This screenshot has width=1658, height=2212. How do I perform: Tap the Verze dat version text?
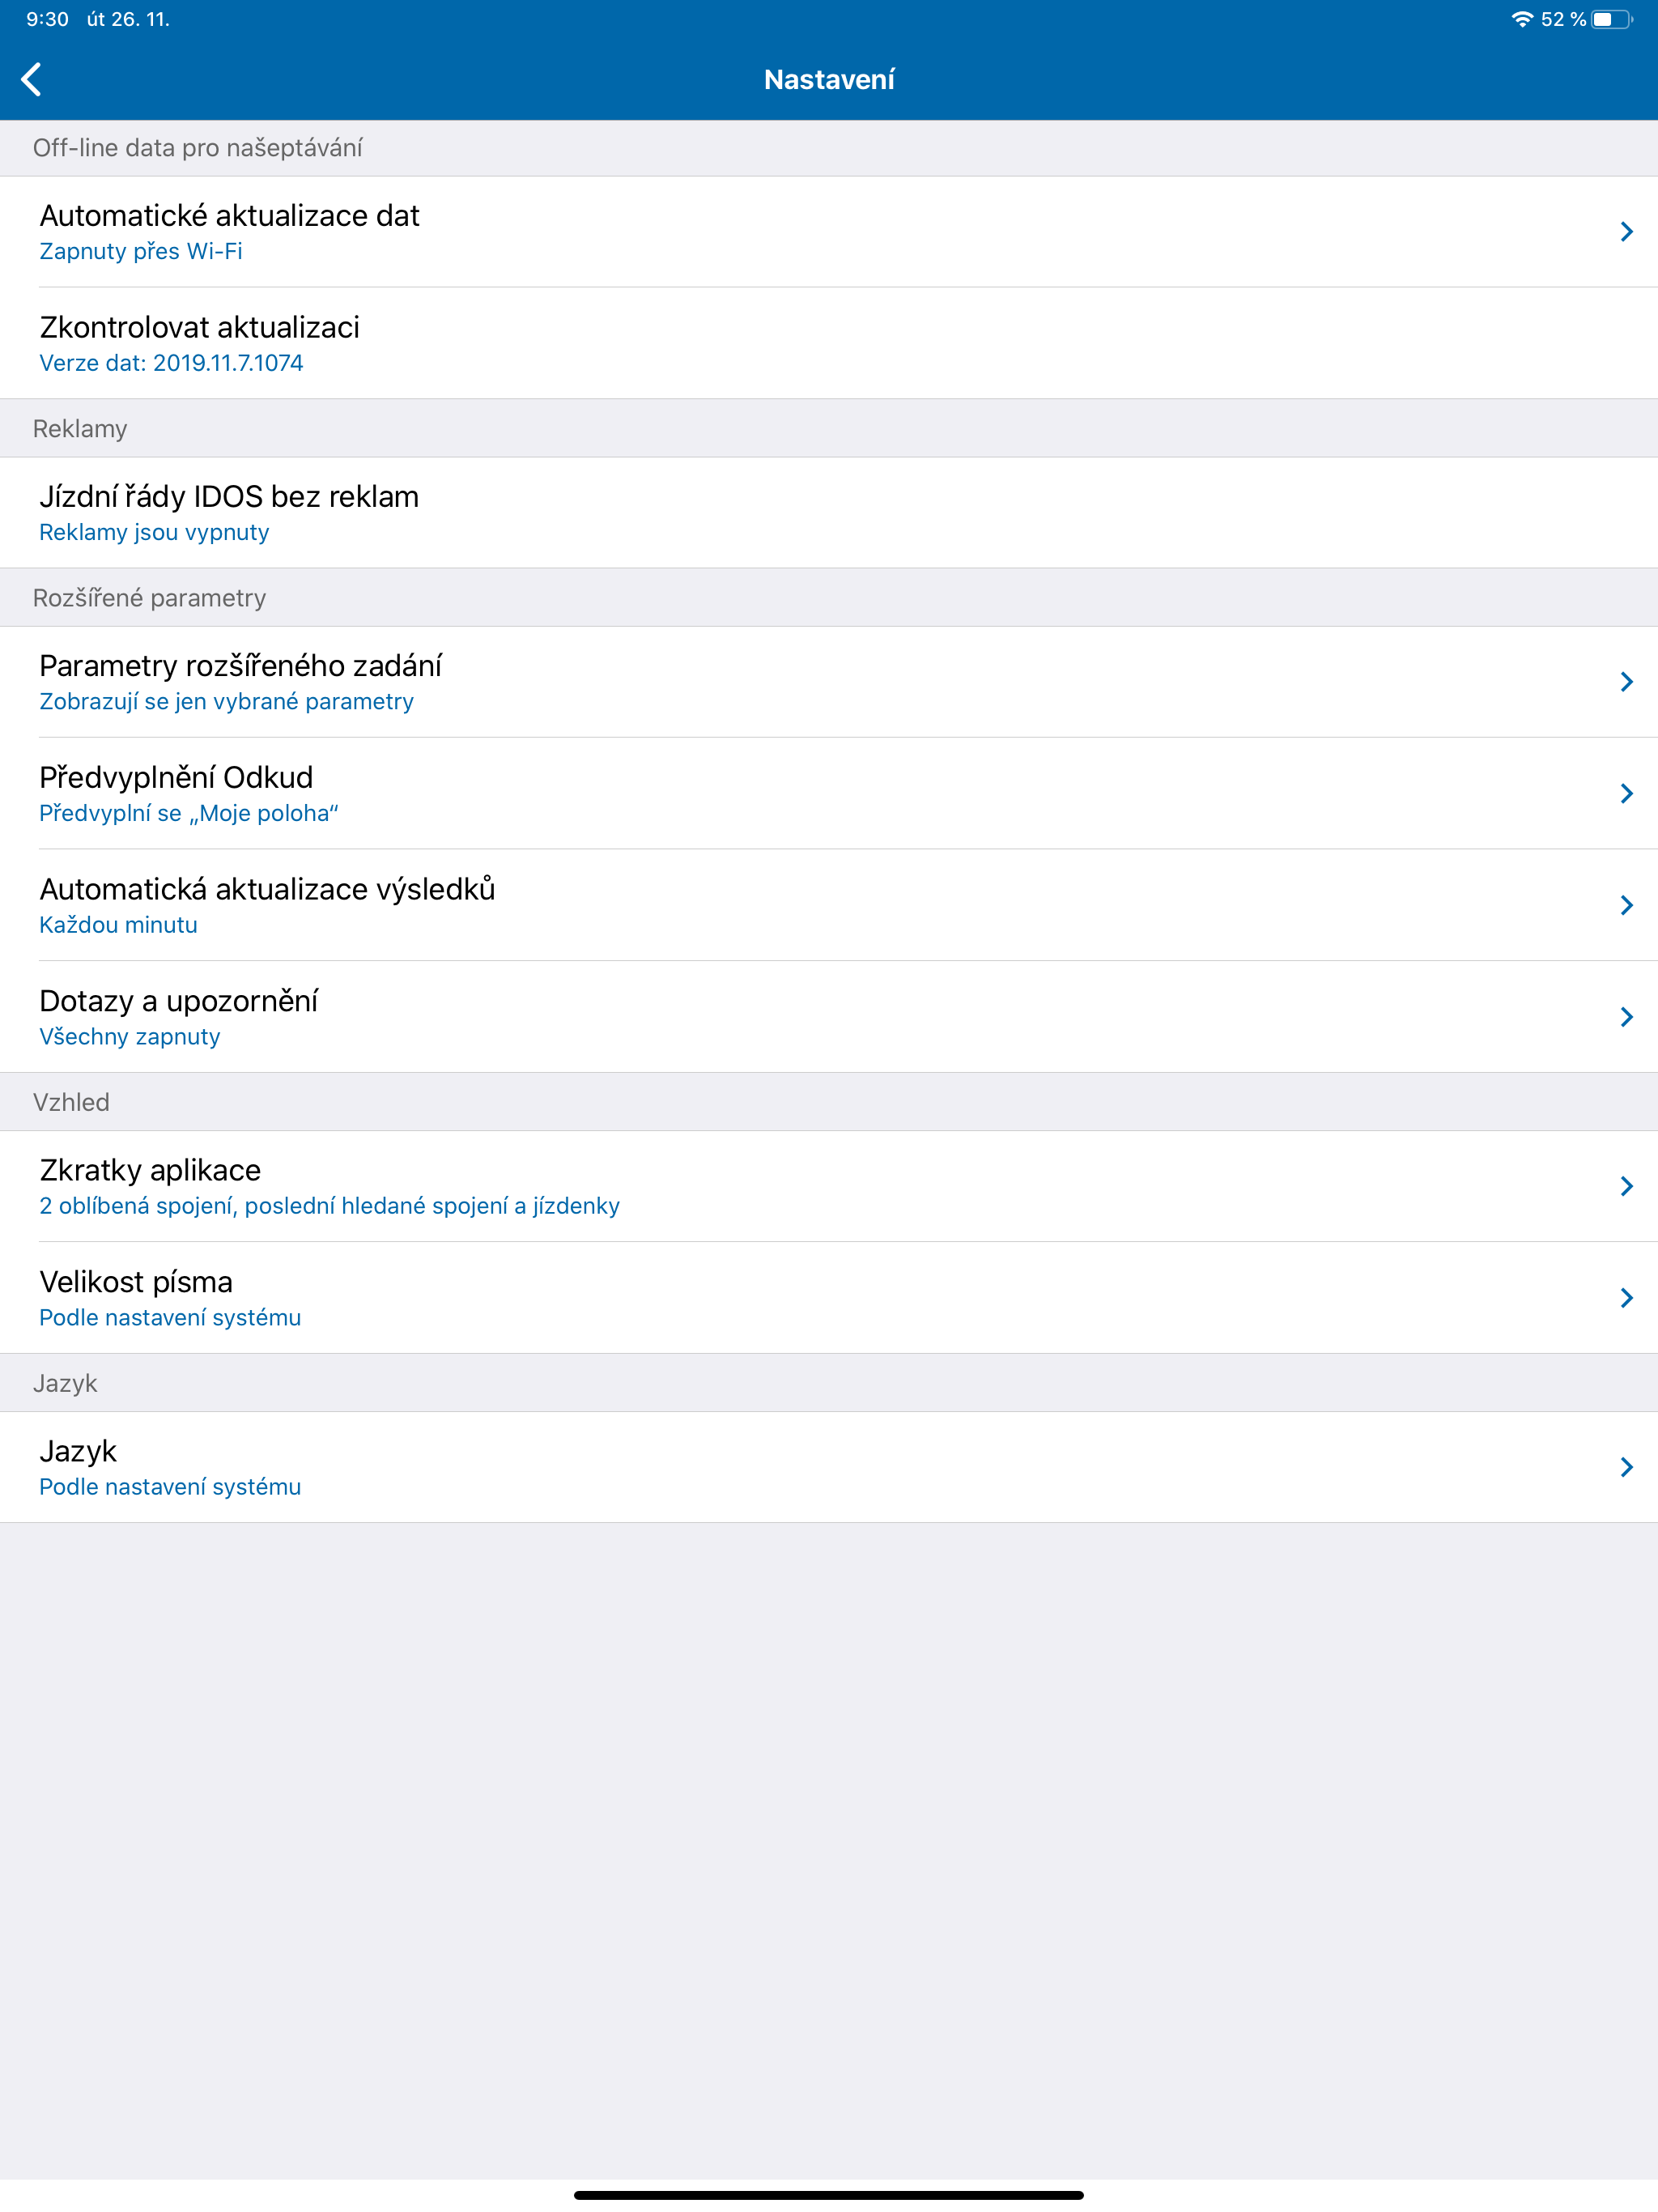click(x=171, y=363)
